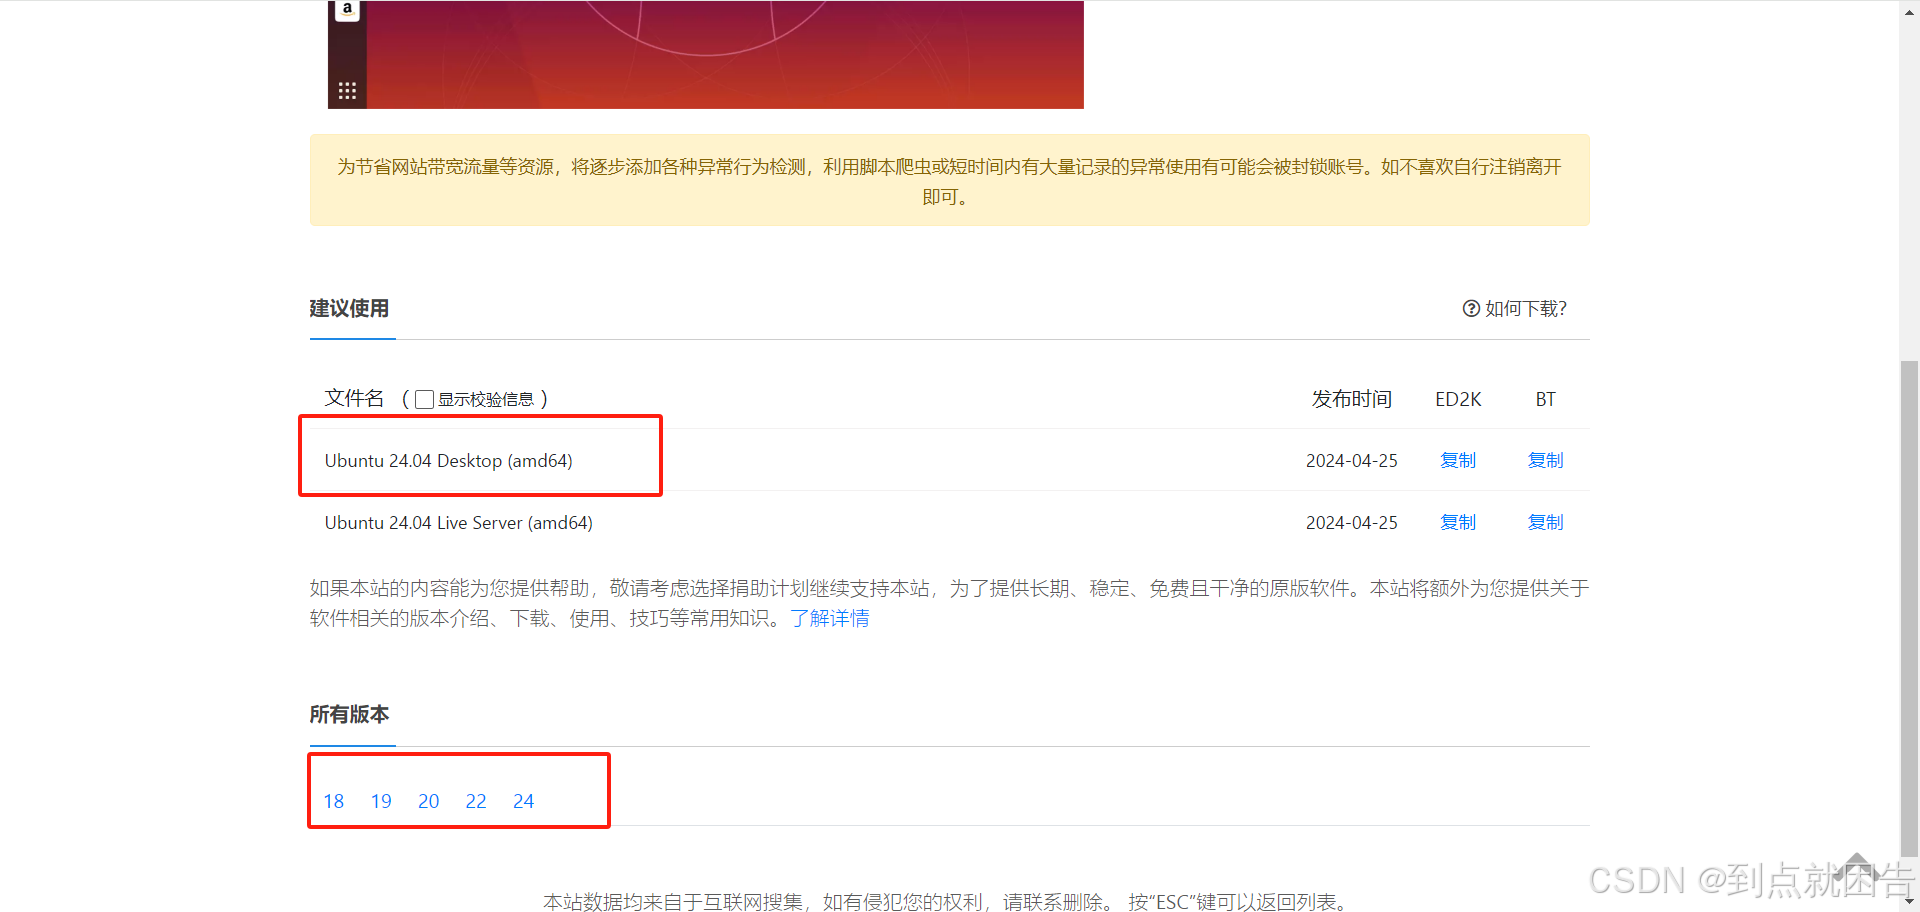Select the 建议使用 tab

tap(349, 308)
